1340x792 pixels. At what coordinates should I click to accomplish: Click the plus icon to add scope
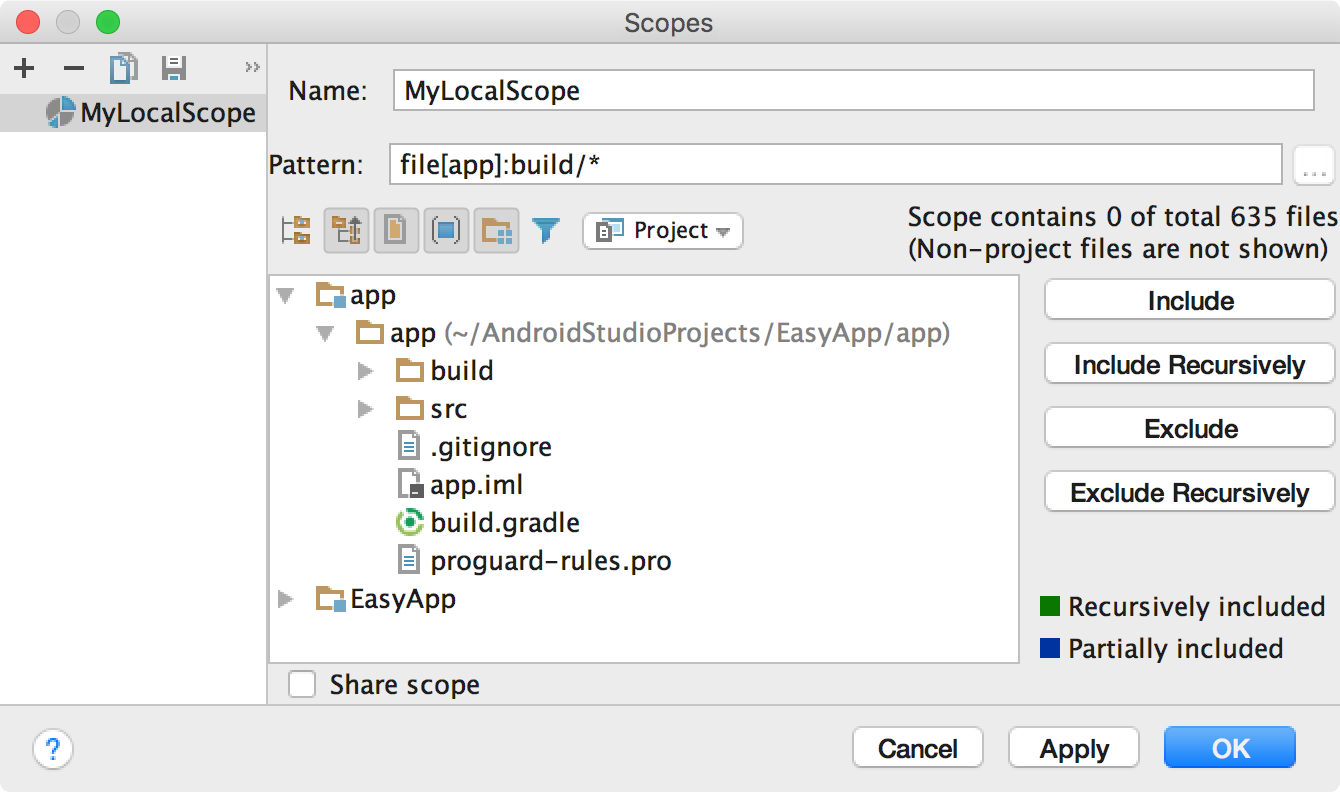24,68
